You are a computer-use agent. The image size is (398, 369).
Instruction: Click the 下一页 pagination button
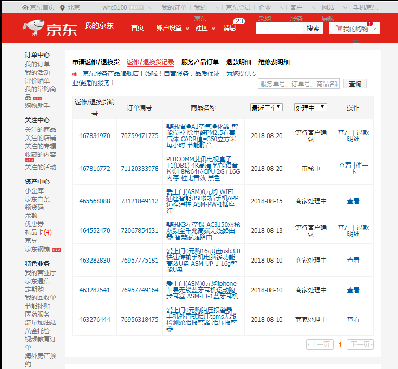360,344
